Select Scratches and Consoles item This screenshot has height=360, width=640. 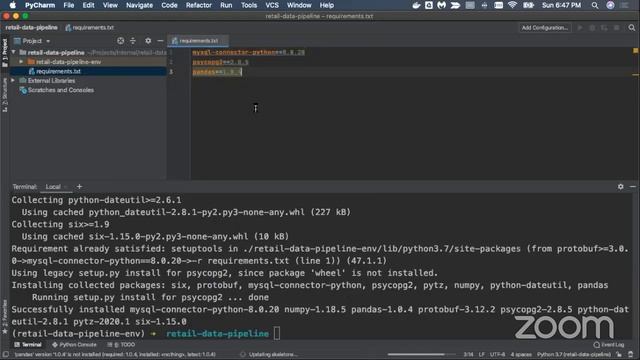[60, 90]
